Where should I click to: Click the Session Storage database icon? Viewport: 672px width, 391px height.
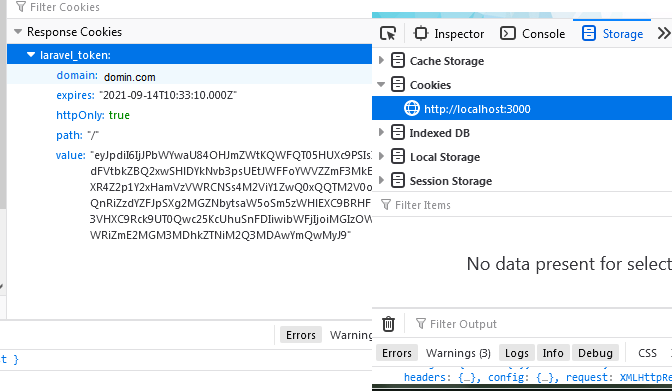click(398, 180)
